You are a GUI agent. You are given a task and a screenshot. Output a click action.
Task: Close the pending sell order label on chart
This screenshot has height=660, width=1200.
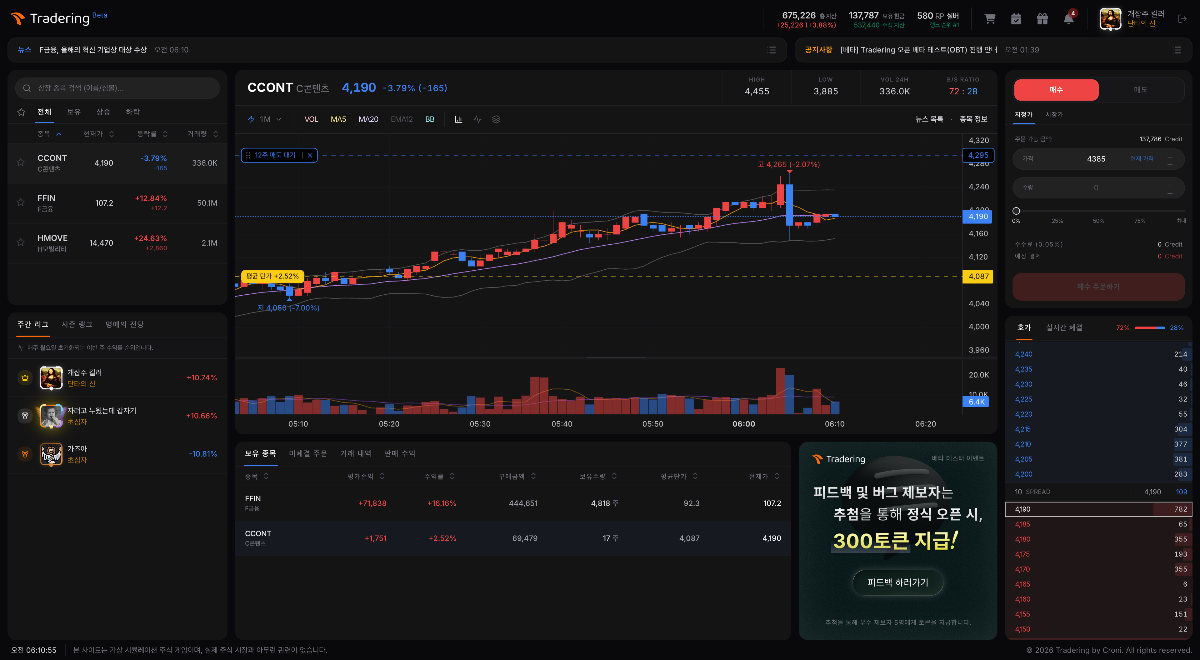pyautogui.click(x=310, y=155)
